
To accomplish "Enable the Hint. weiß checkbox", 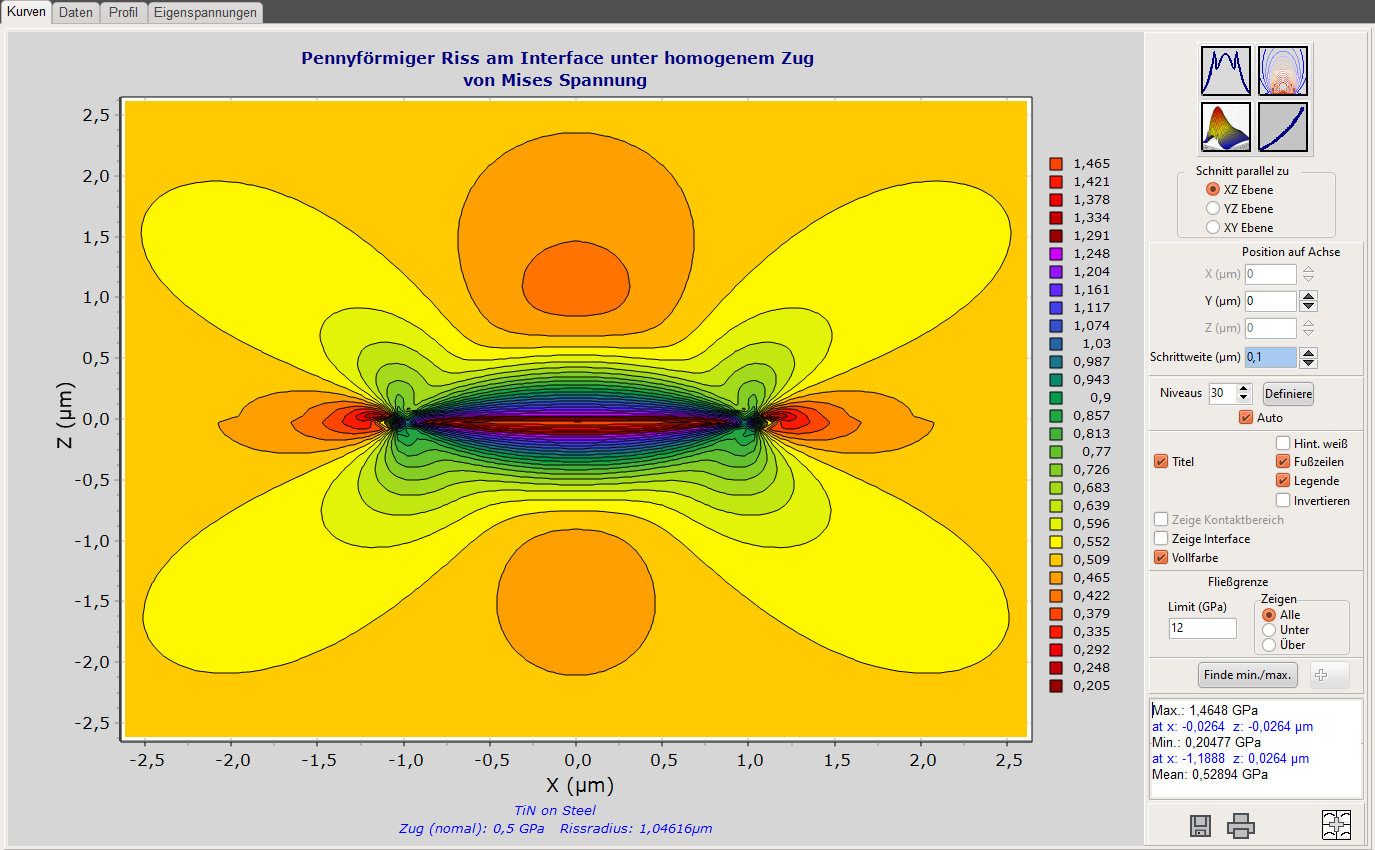I will point(1283,443).
